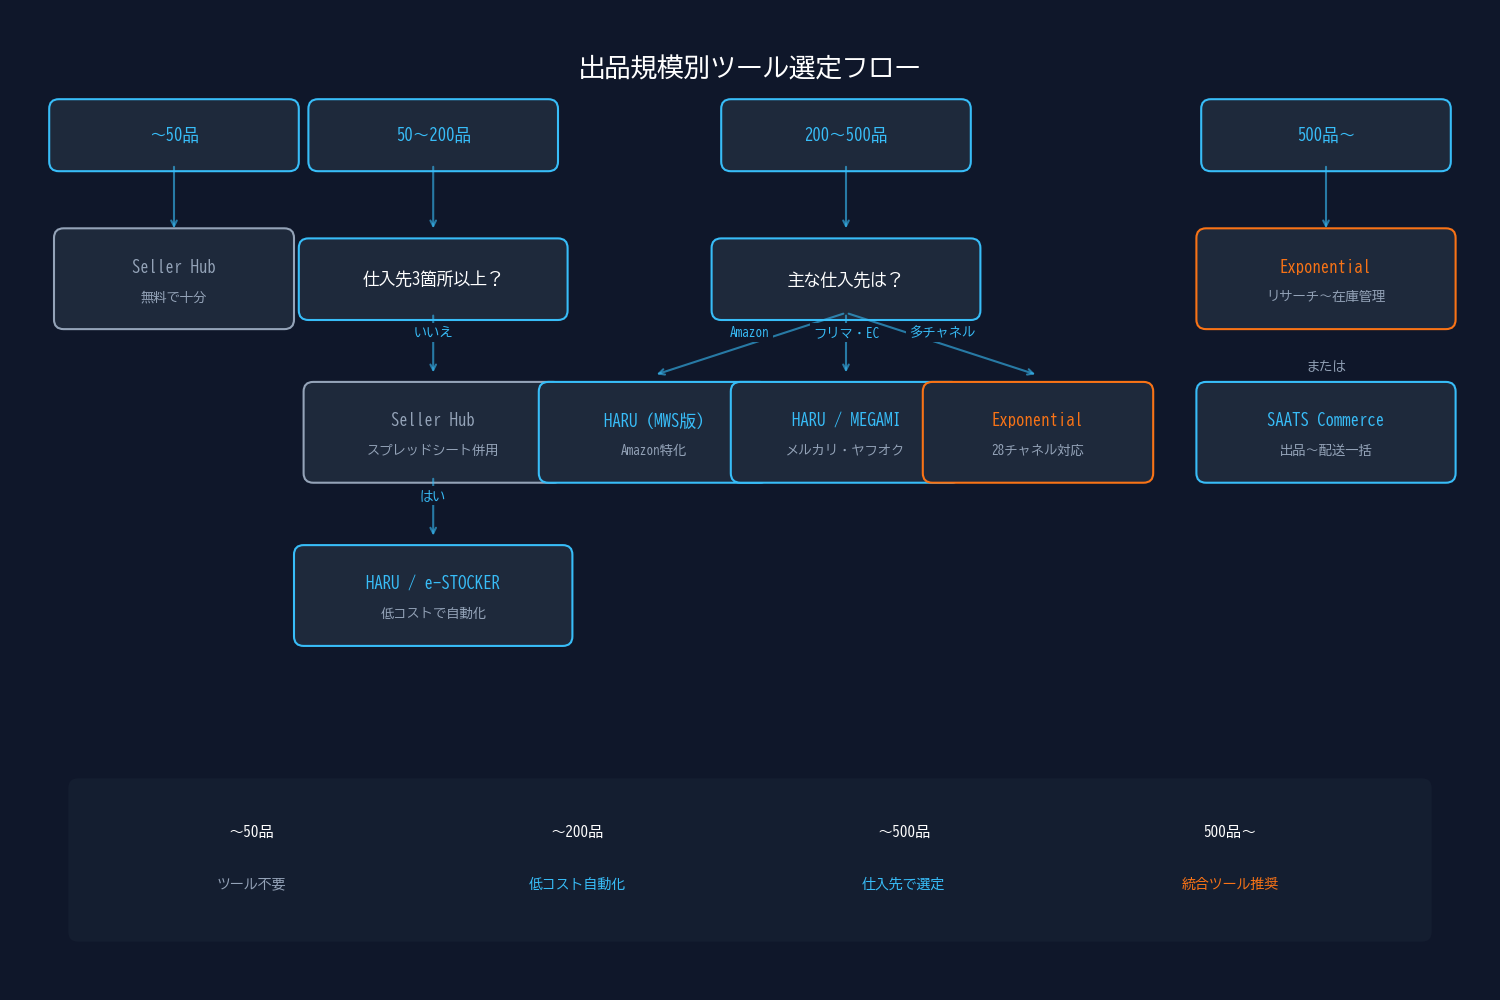The width and height of the screenshot is (1500, 1000).
Task: Click the "低コスト自動化" summary text
Action: [576, 883]
